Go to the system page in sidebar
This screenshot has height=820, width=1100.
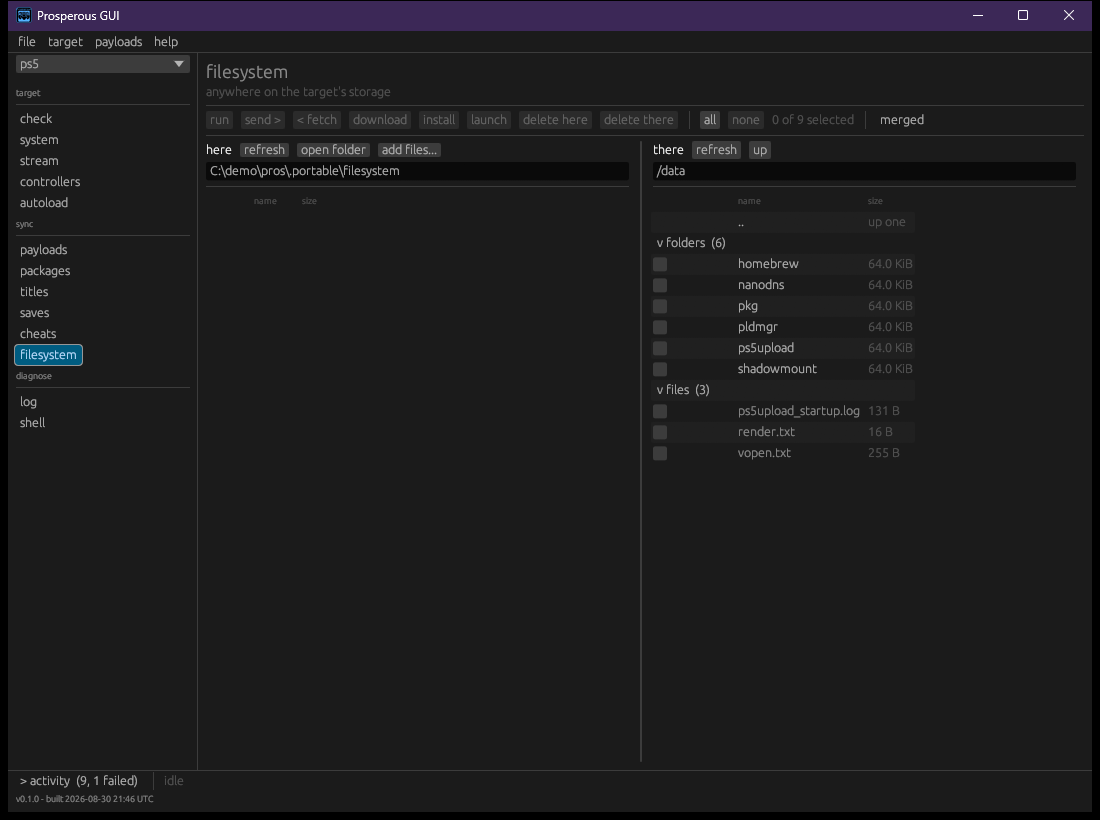coord(39,140)
